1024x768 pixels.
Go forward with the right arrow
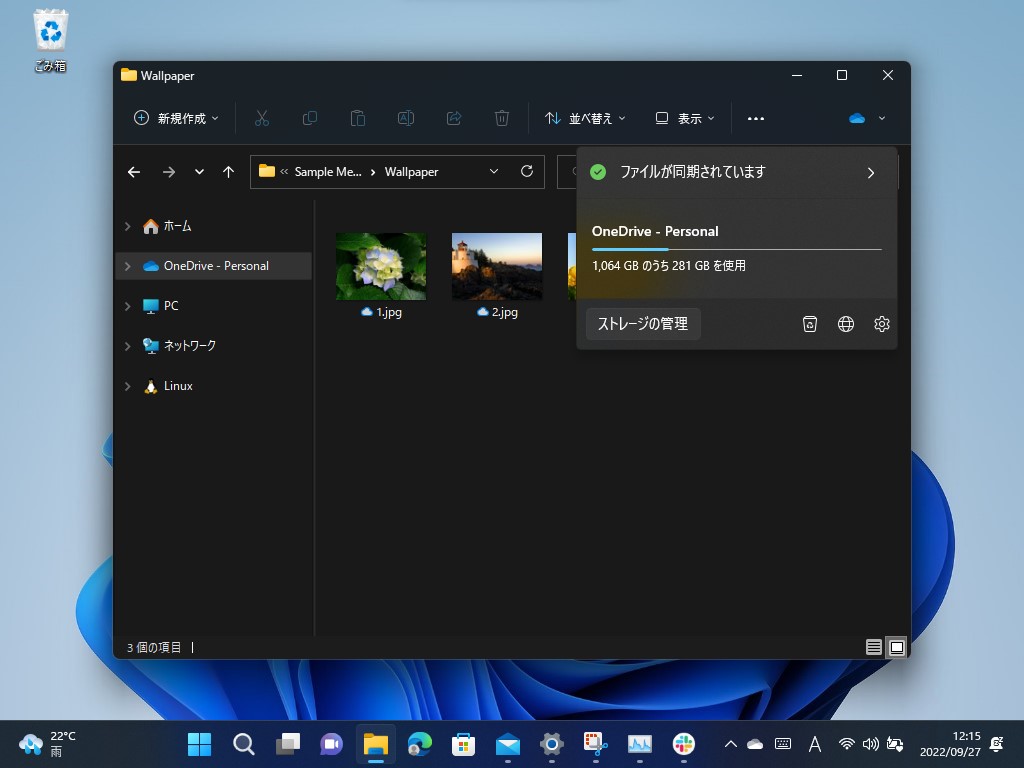(168, 172)
